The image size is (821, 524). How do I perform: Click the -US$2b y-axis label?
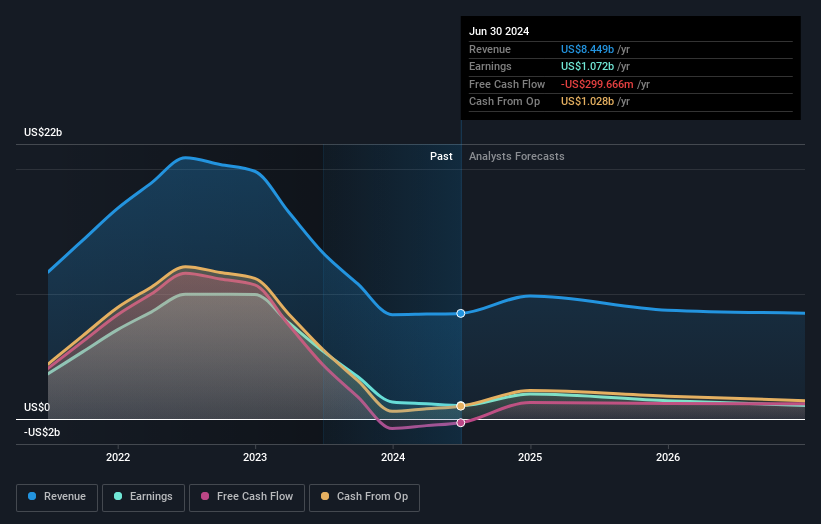tap(42, 432)
